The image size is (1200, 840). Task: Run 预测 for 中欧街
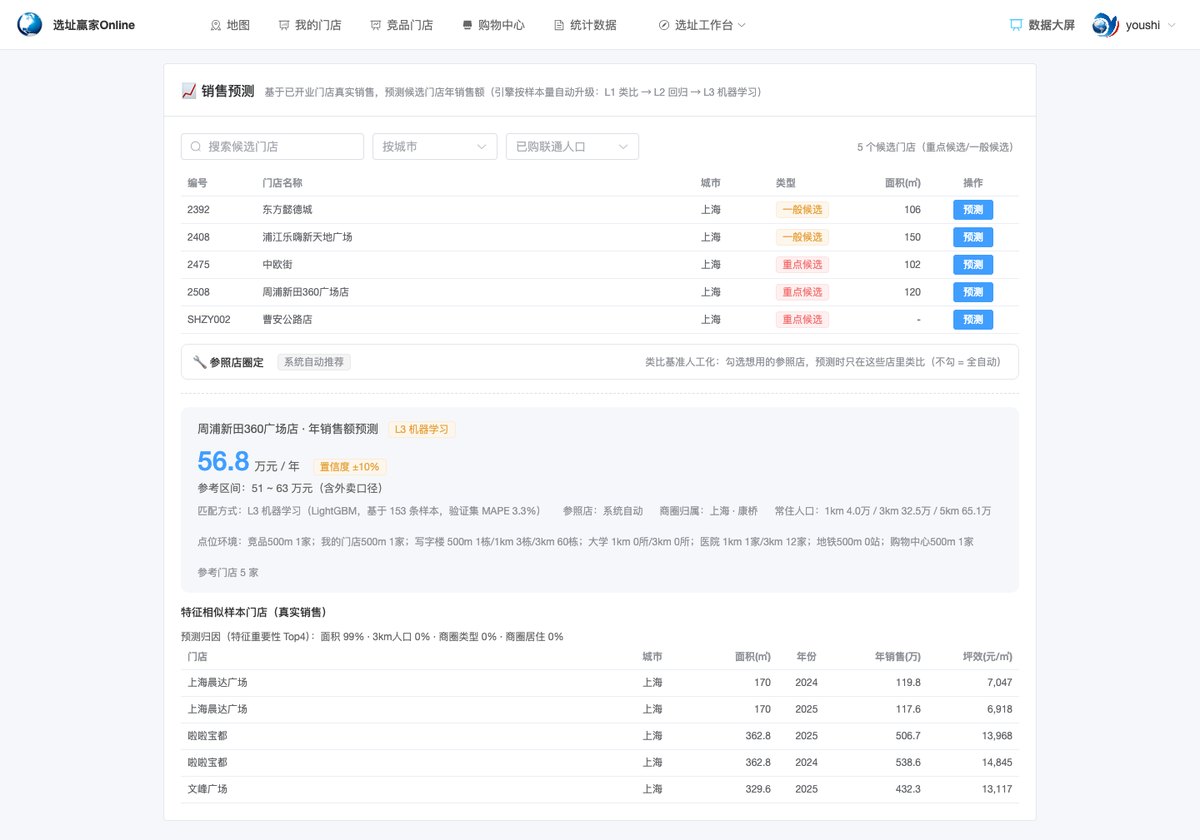tap(973, 265)
